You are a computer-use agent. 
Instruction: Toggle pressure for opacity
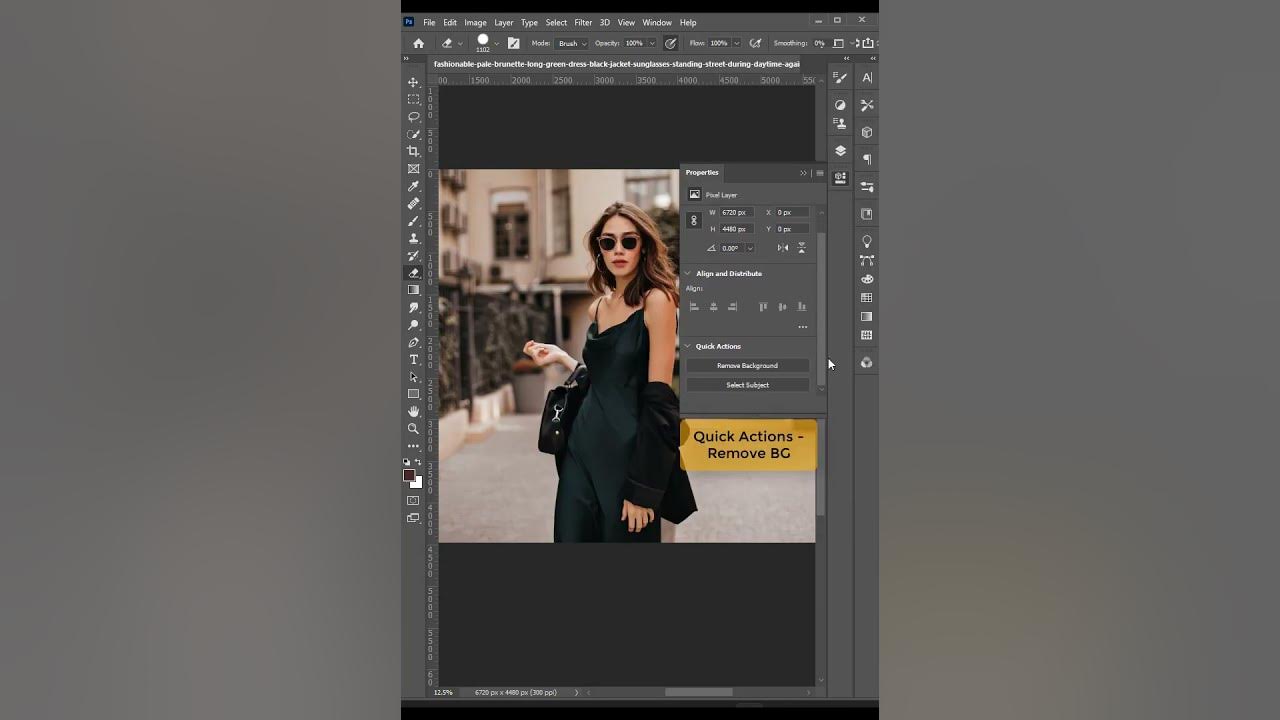point(670,43)
